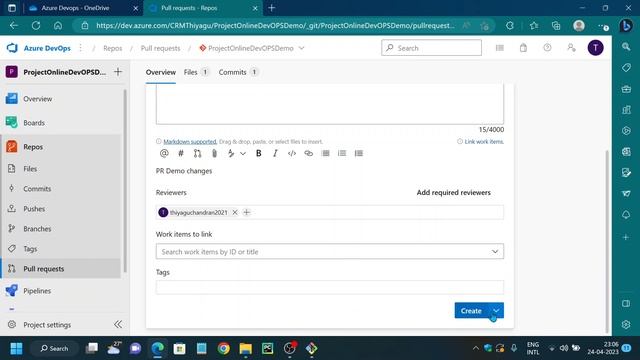Expand the Create button dropdown arrow
This screenshot has height=360, width=640.
point(496,311)
